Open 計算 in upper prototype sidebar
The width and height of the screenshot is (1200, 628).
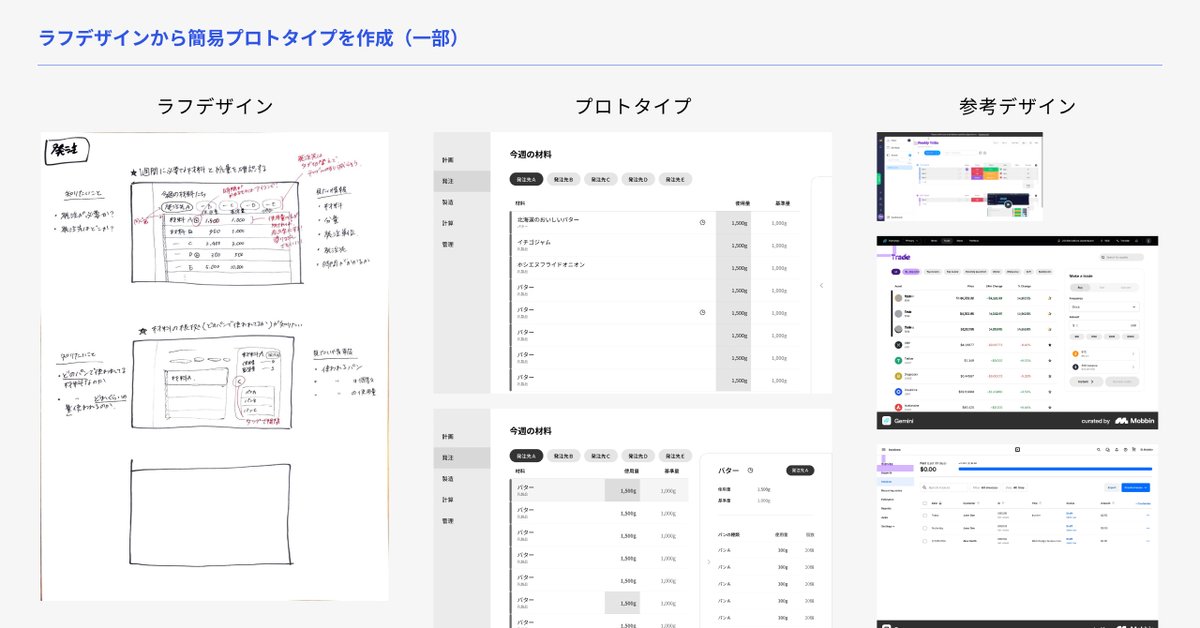pos(448,223)
